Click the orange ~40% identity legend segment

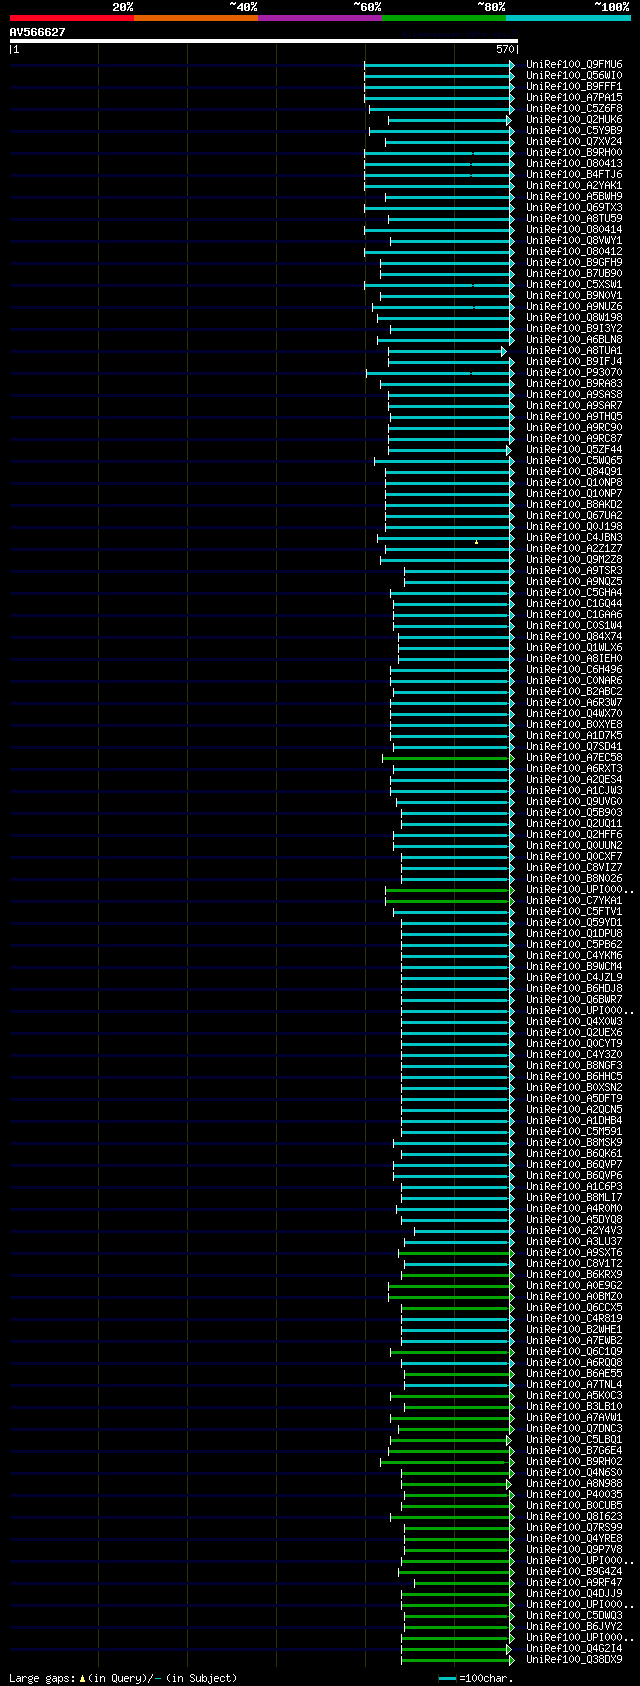[196, 18]
